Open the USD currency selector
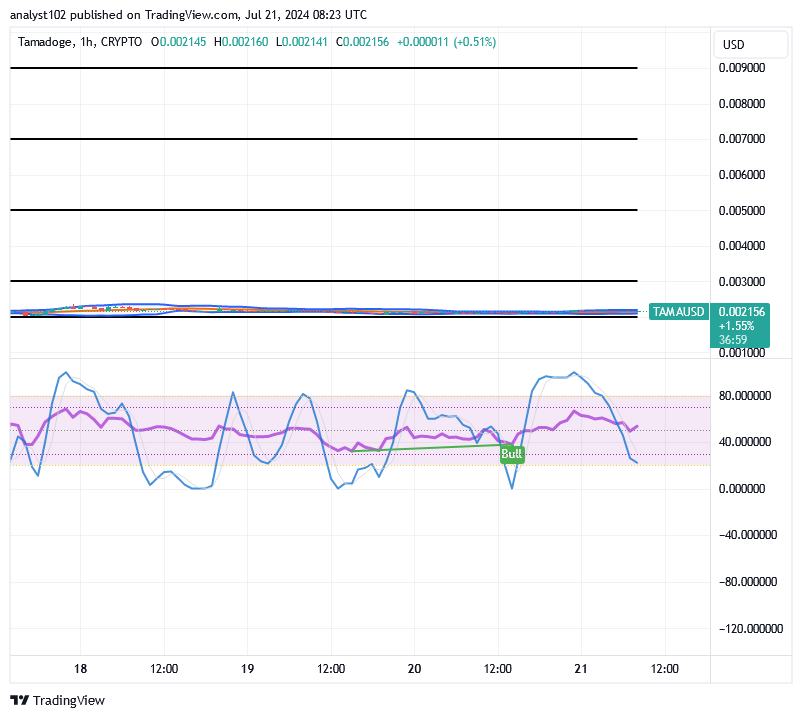802x718 pixels. [x=750, y=44]
